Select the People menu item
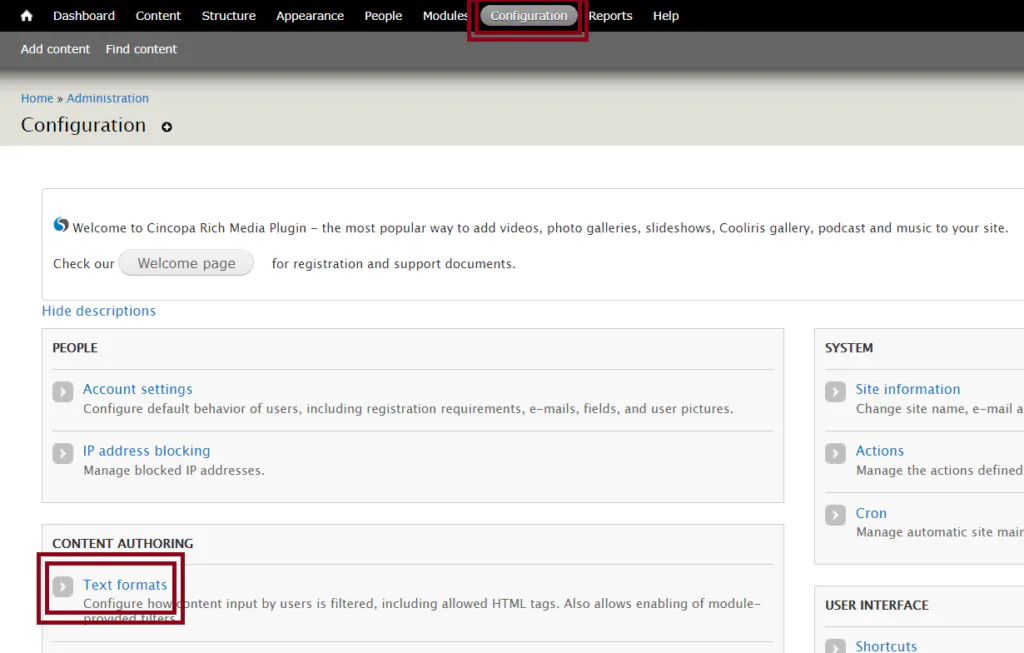Image resolution: width=1024 pixels, height=653 pixels. (x=383, y=16)
